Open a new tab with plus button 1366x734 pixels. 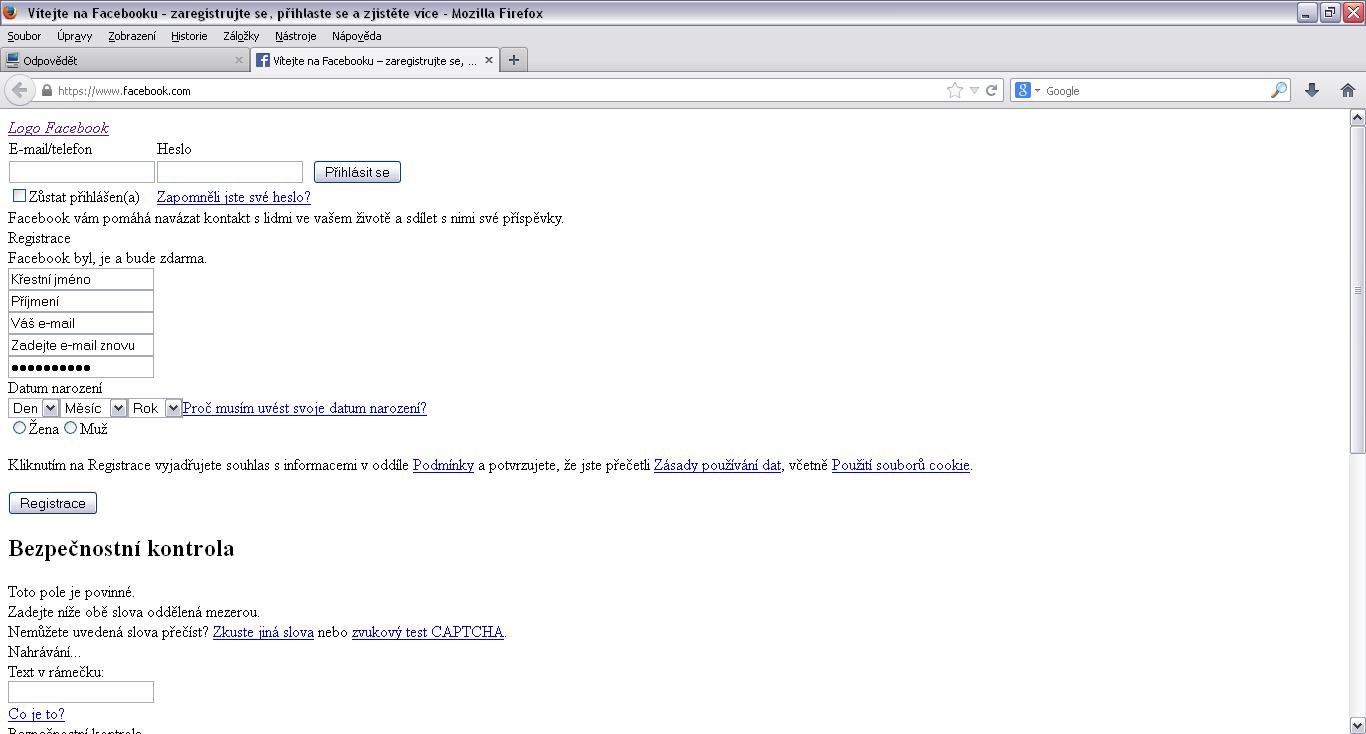[513, 60]
